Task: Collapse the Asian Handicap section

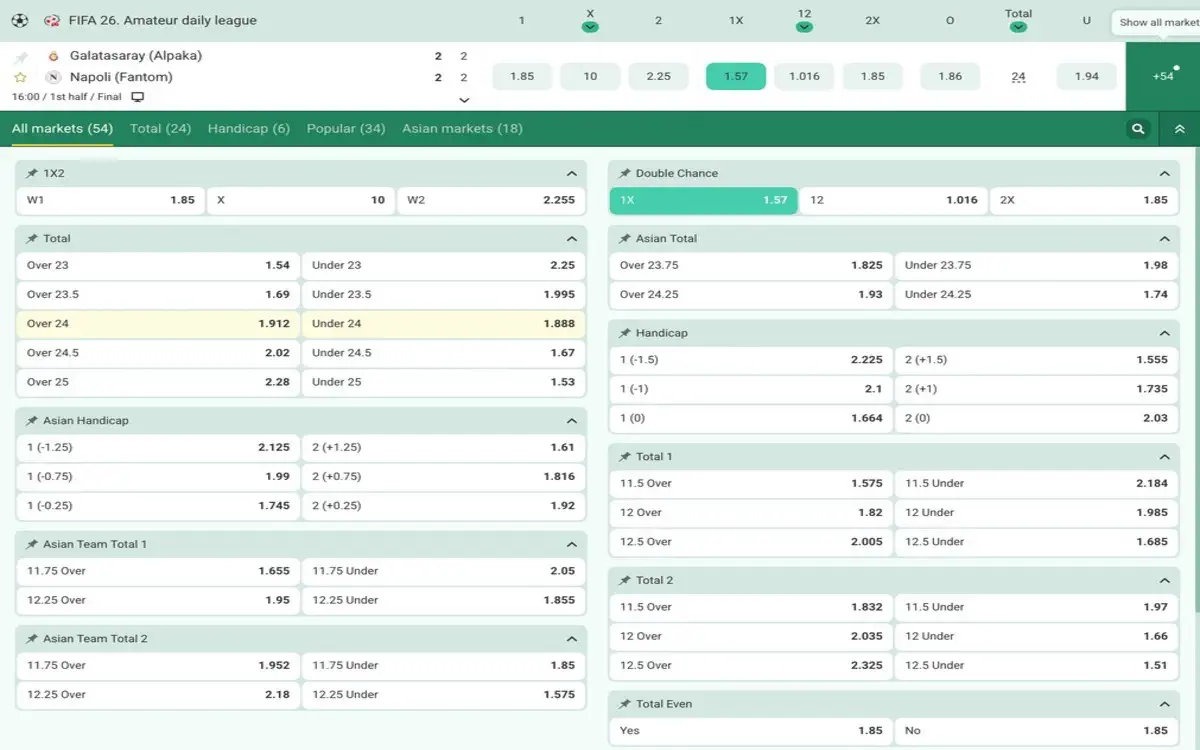Action: (x=572, y=420)
